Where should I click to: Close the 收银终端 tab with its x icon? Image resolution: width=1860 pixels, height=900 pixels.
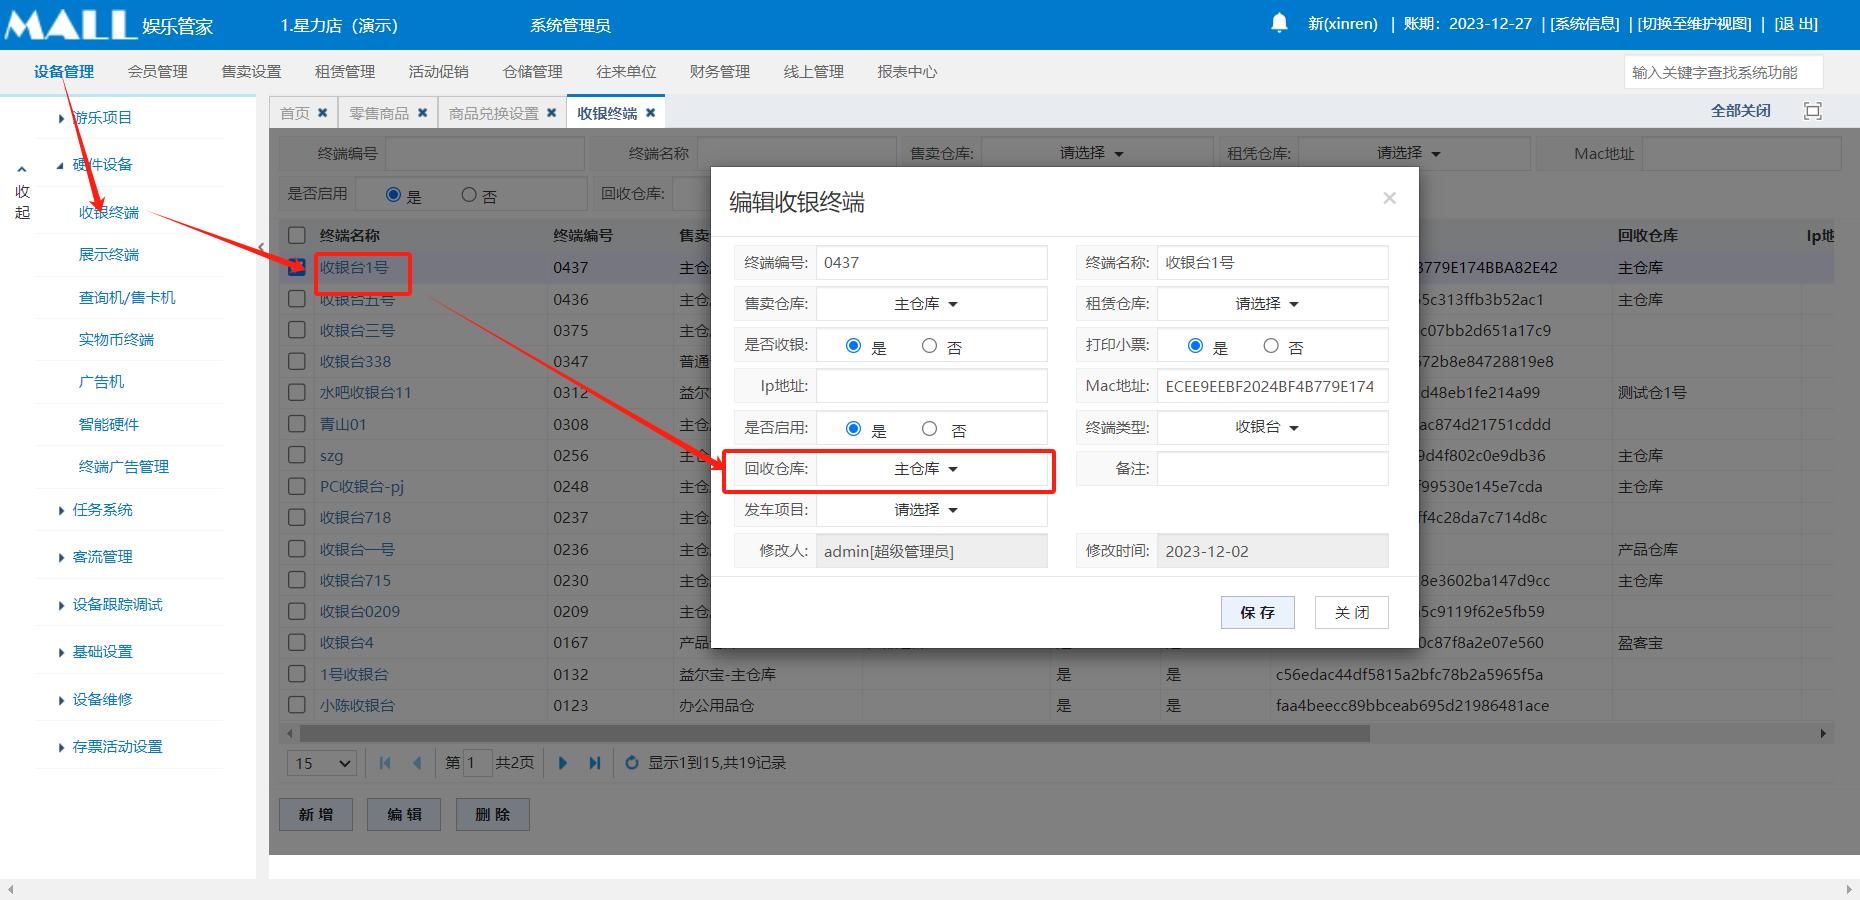650,113
